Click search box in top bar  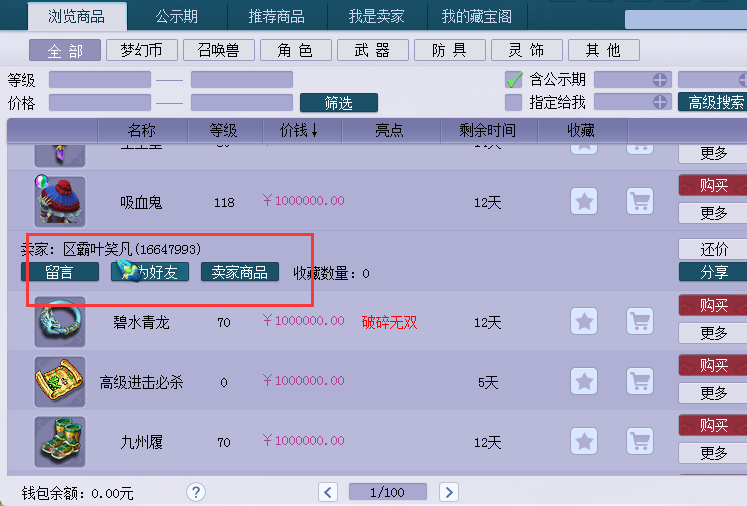coord(686,20)
